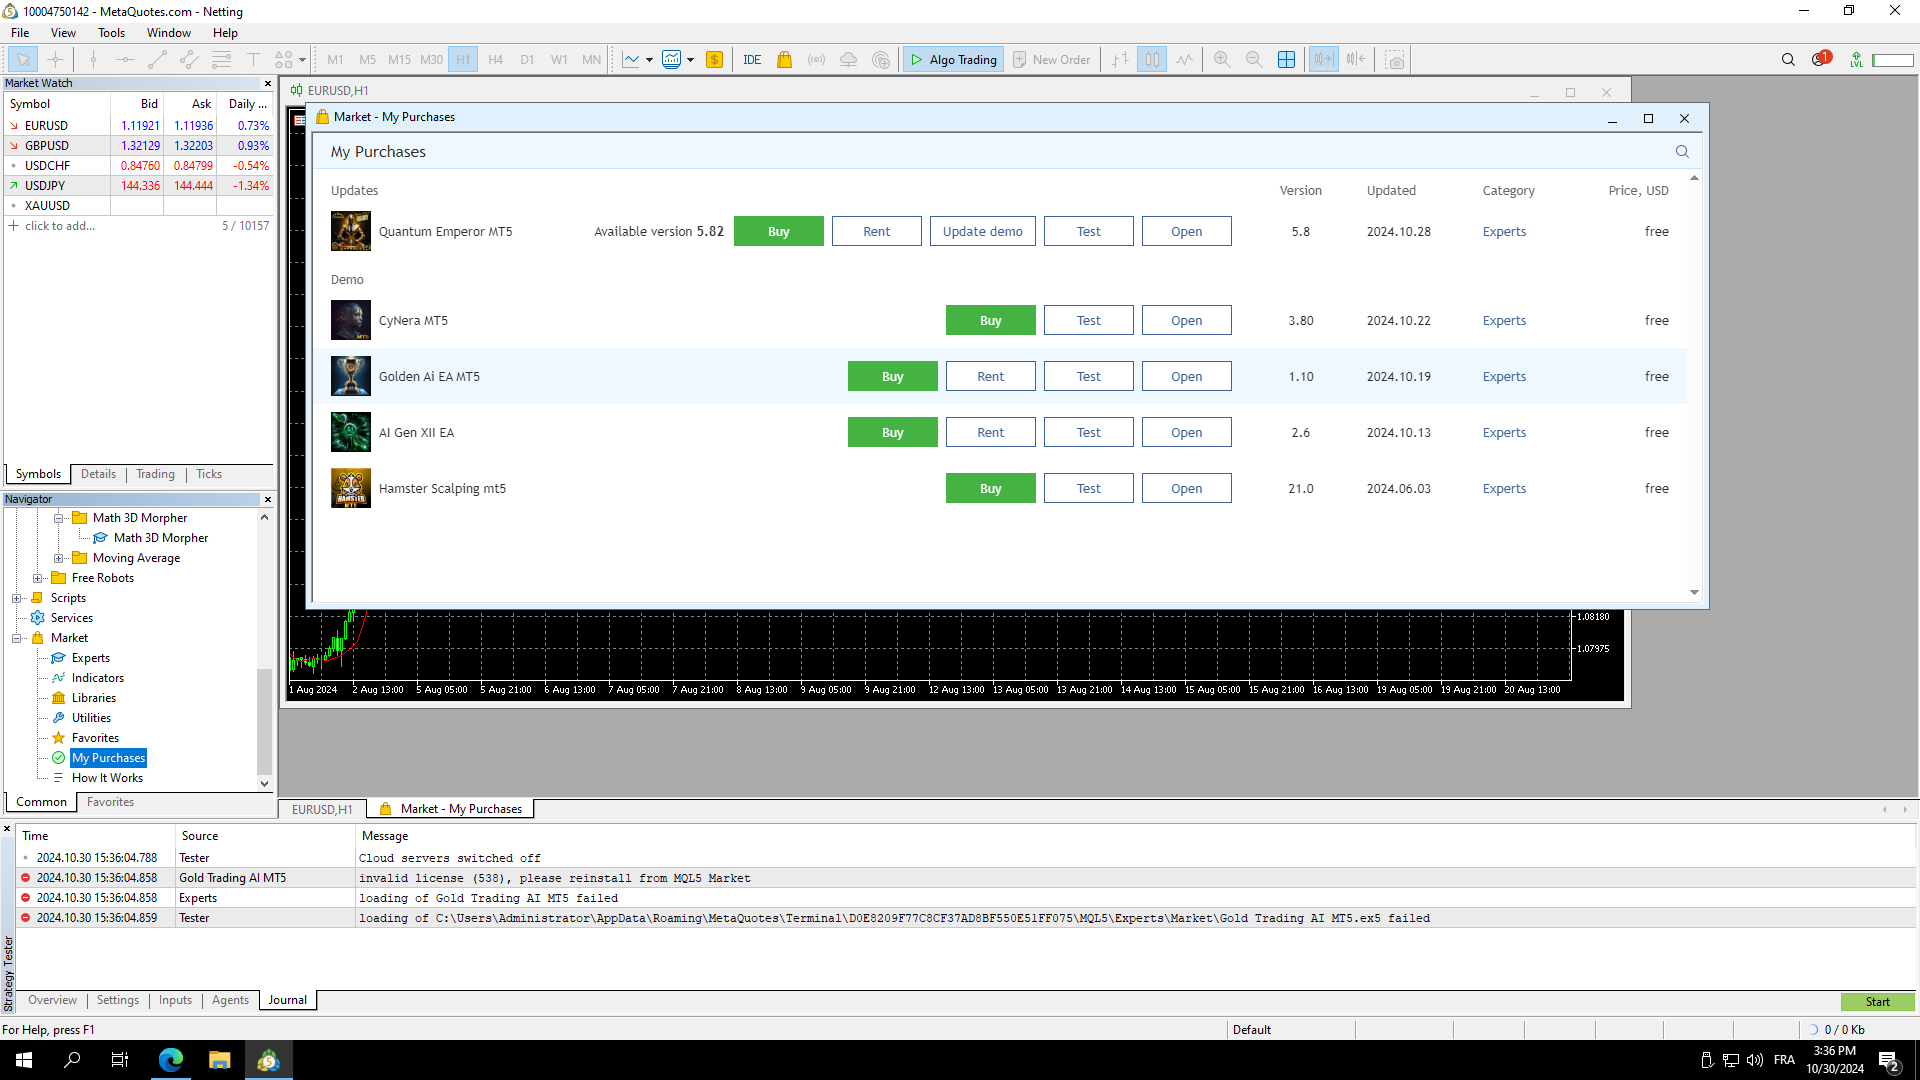Toggle chart shift from right edge

[x=1356, y=60]
